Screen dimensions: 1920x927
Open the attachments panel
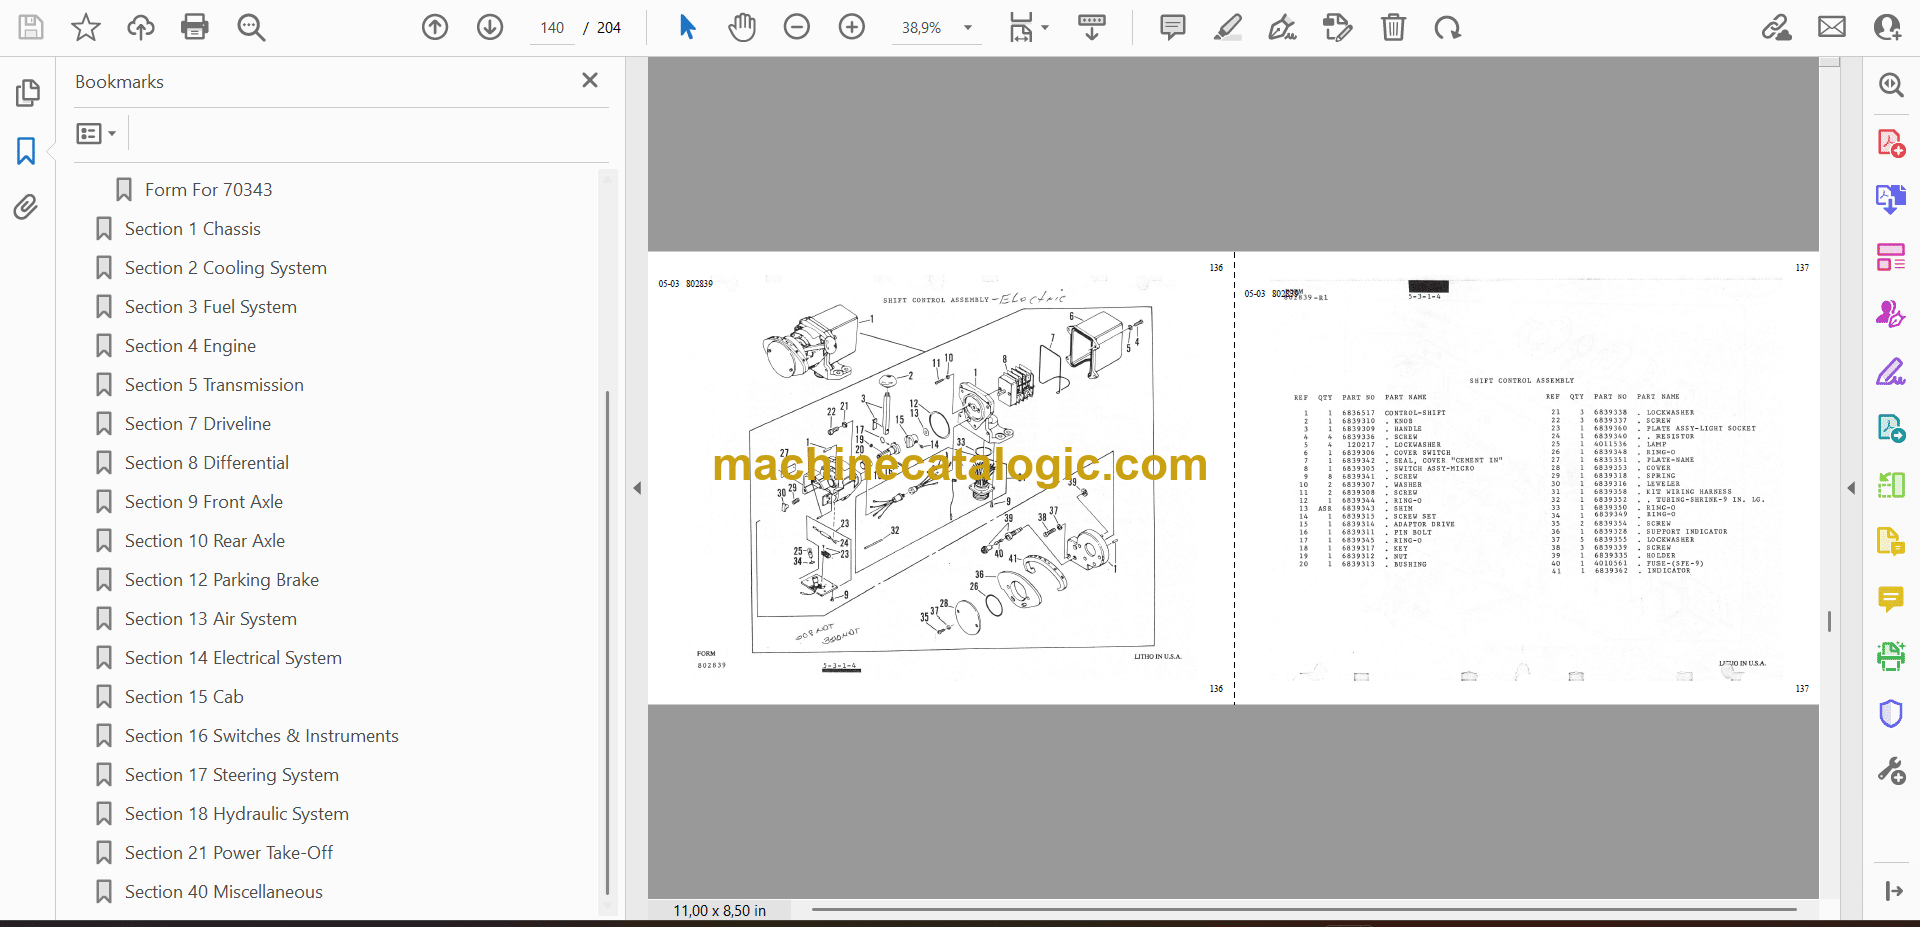27,207
